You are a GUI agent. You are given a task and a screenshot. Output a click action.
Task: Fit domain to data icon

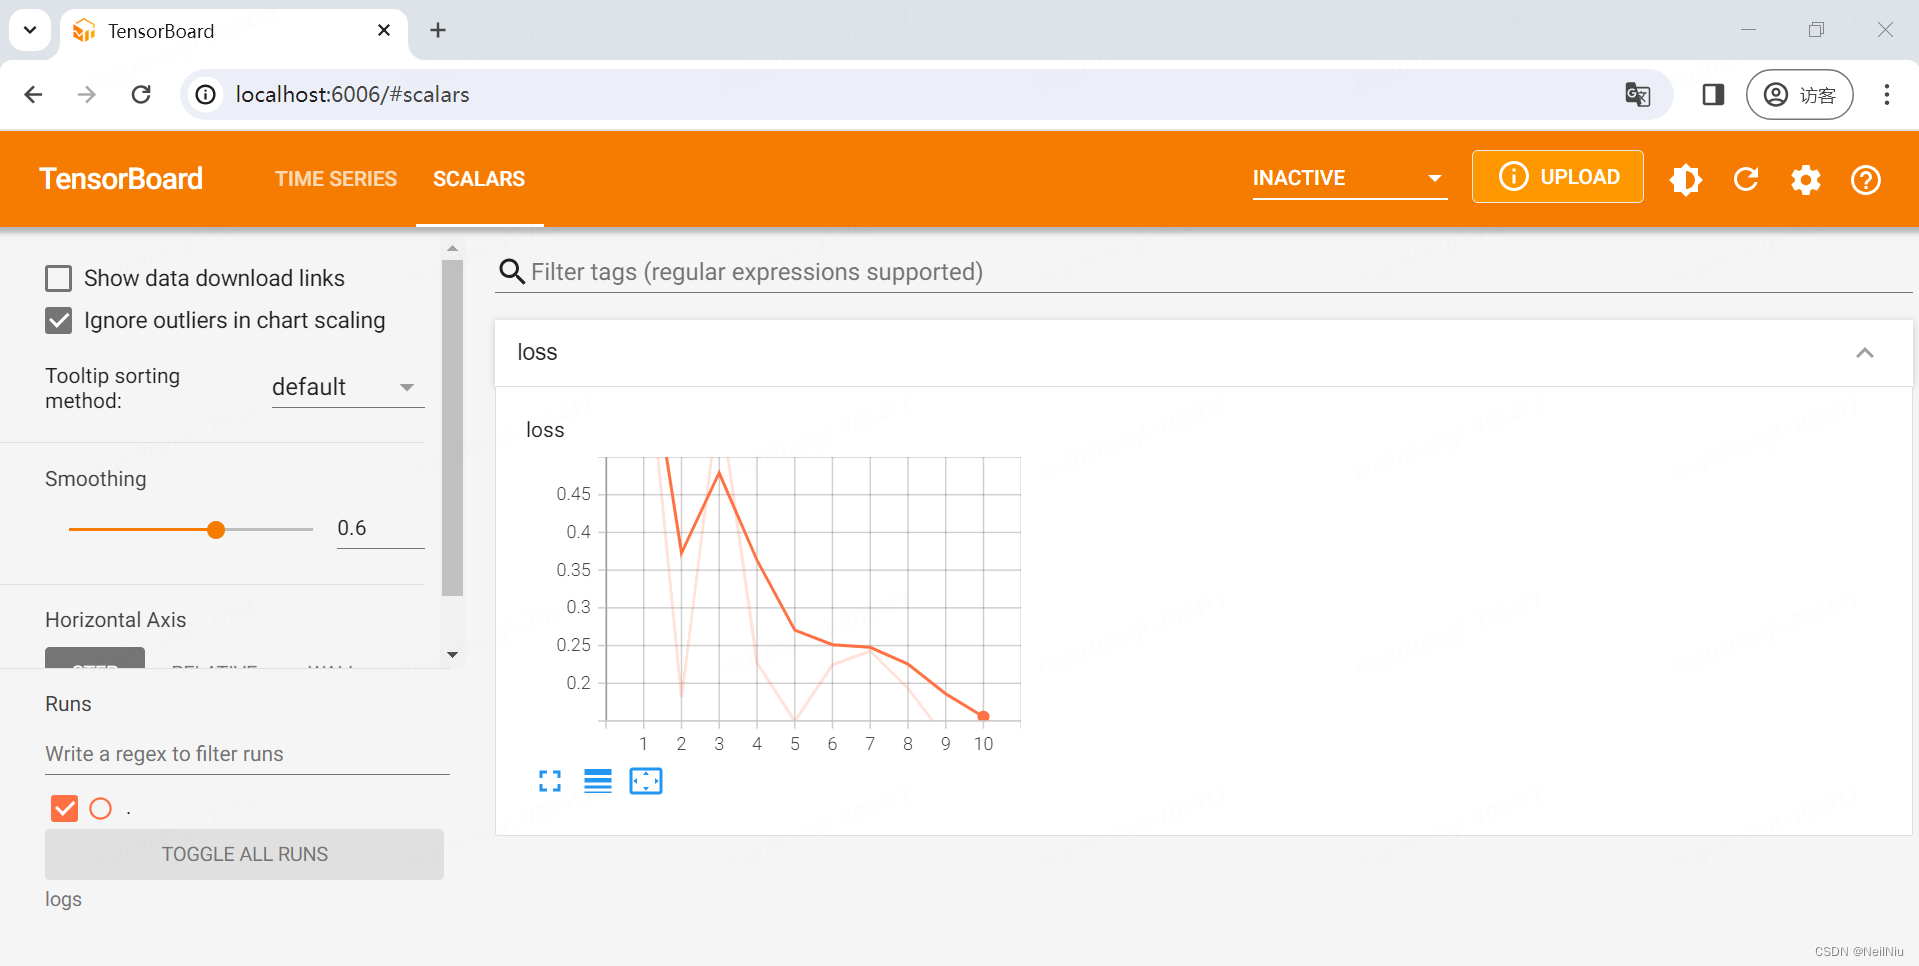(646, 781)
